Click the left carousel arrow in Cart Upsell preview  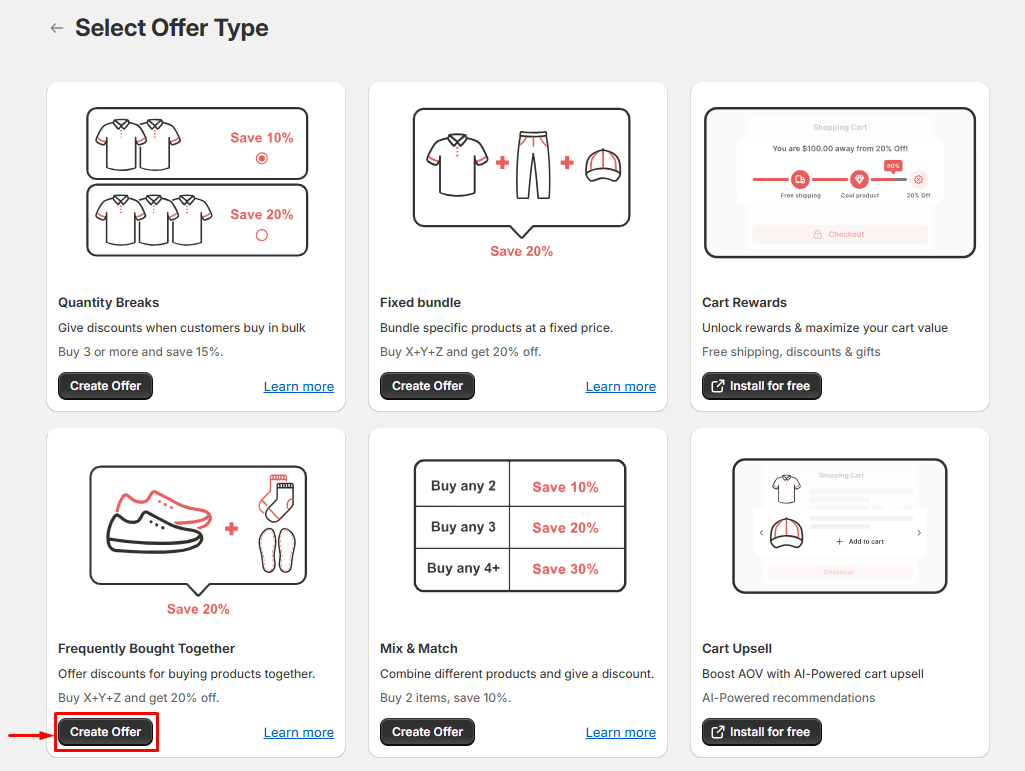[x=762, y=533]
